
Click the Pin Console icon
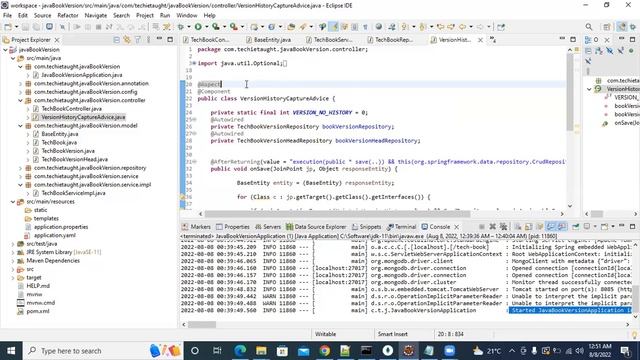(x=576, y=227)
